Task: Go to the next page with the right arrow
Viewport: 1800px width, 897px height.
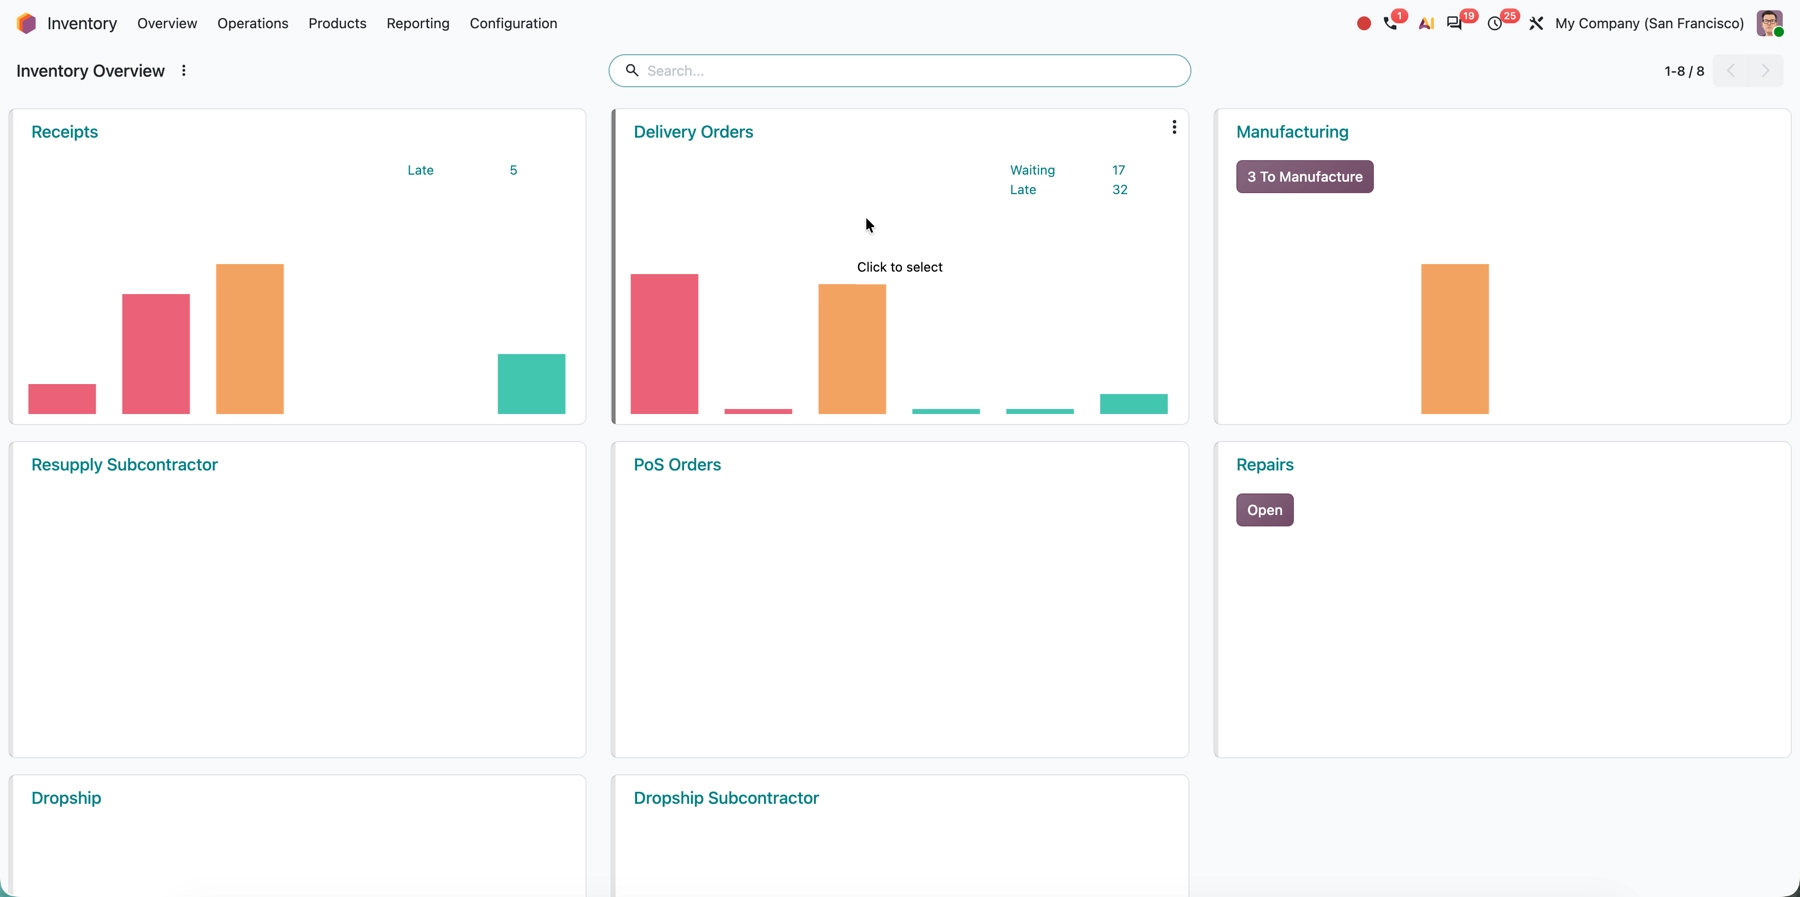Action: point(1766,71)
